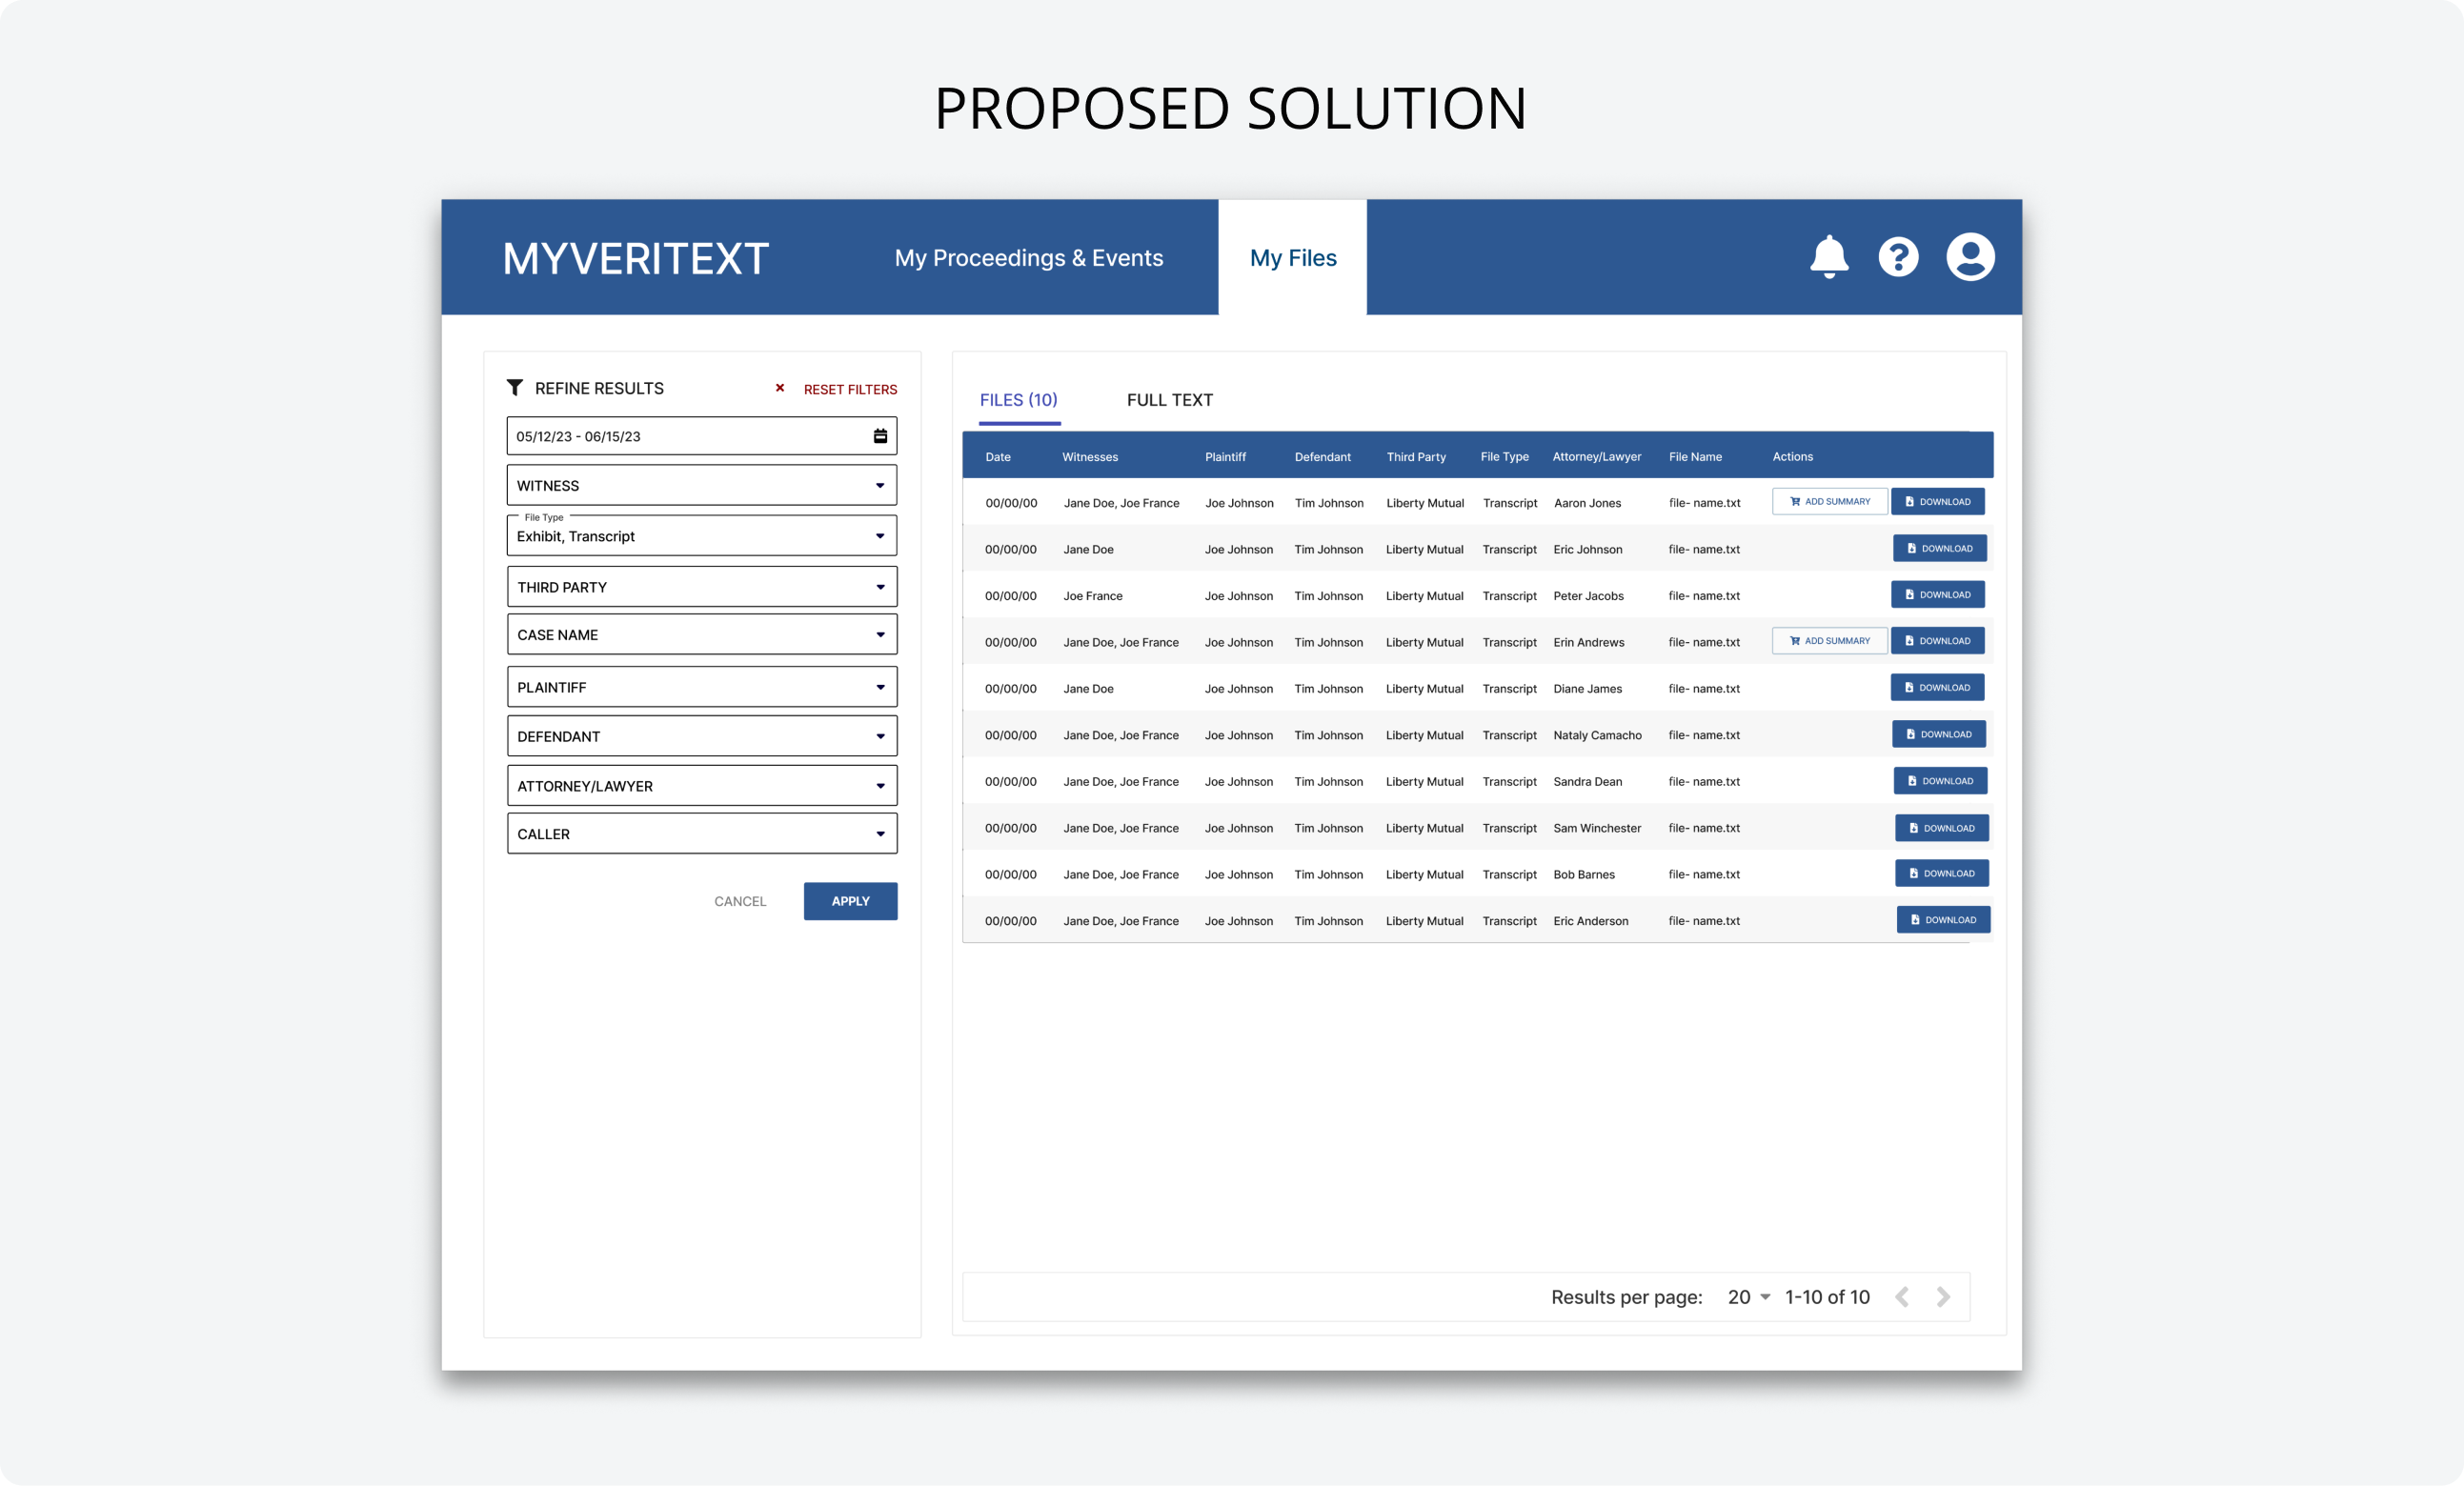Click the File Type column header
2464x1486 pixels.
pyautogui.click(x=1504, y=457)
